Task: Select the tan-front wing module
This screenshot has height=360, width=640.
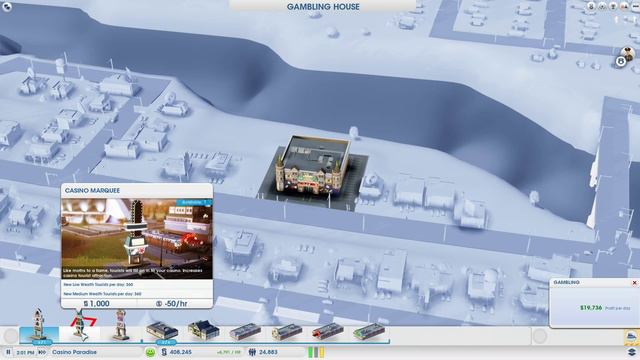Action: (x=287, y=331)
